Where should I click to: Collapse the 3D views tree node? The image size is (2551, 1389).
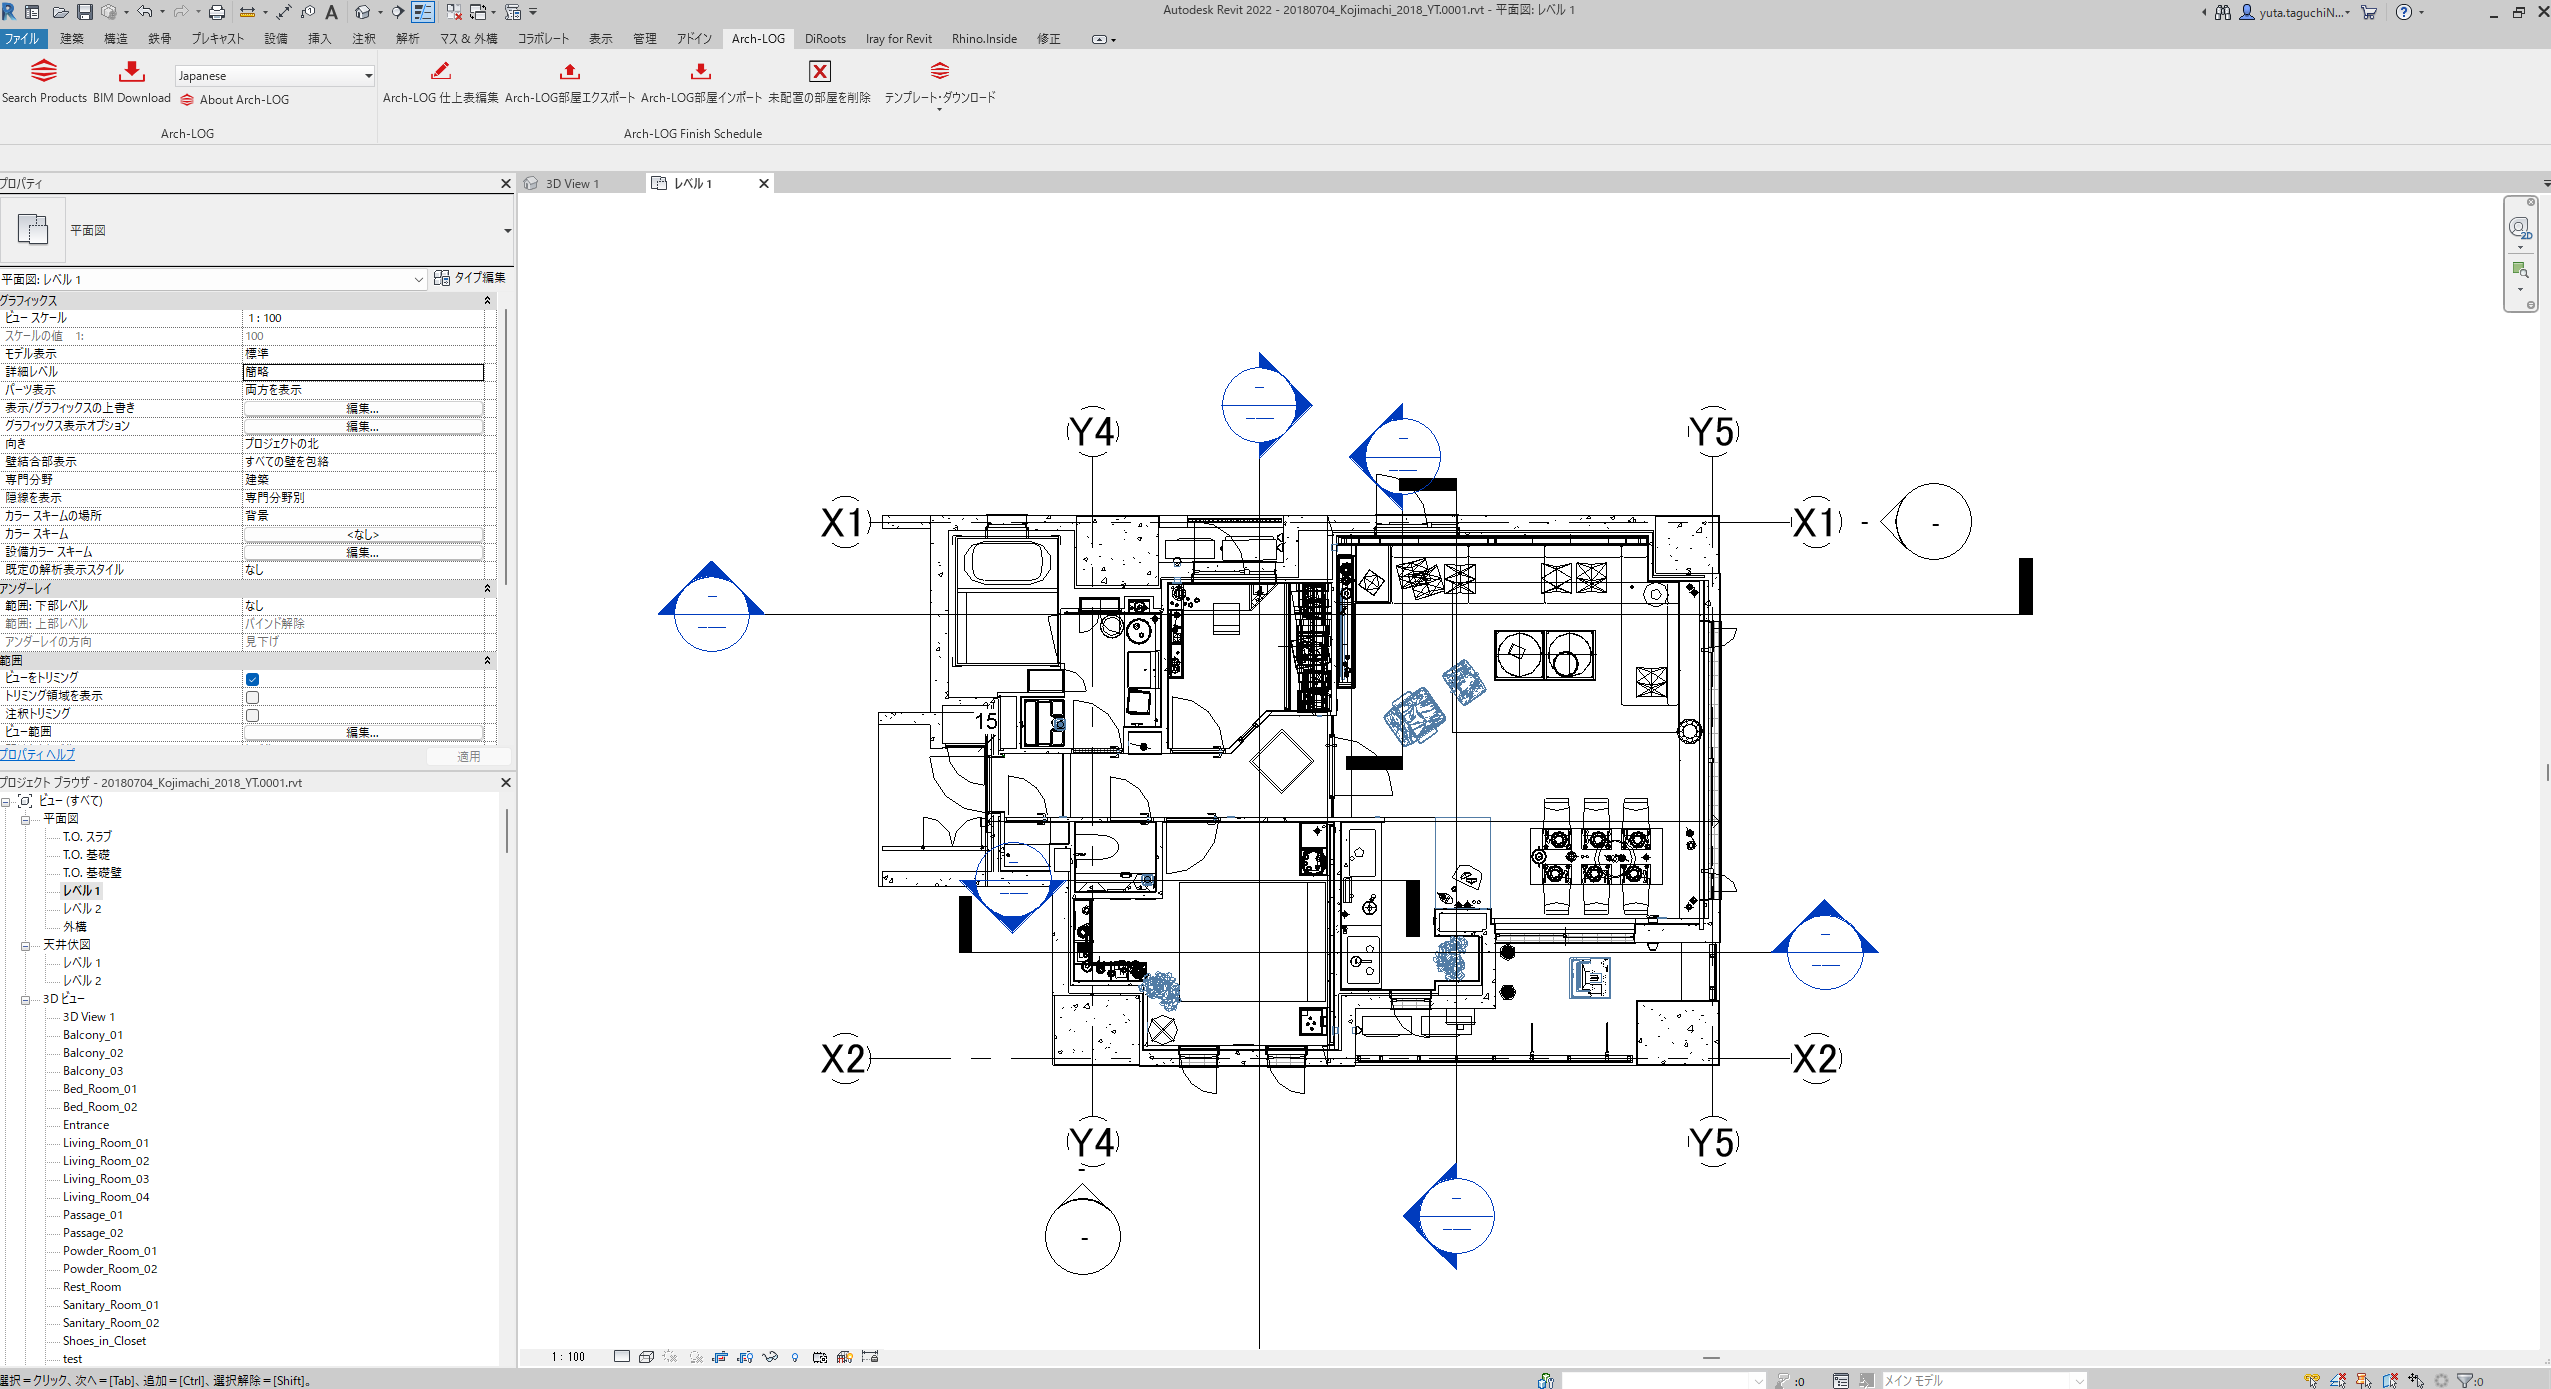point(26,1000)
